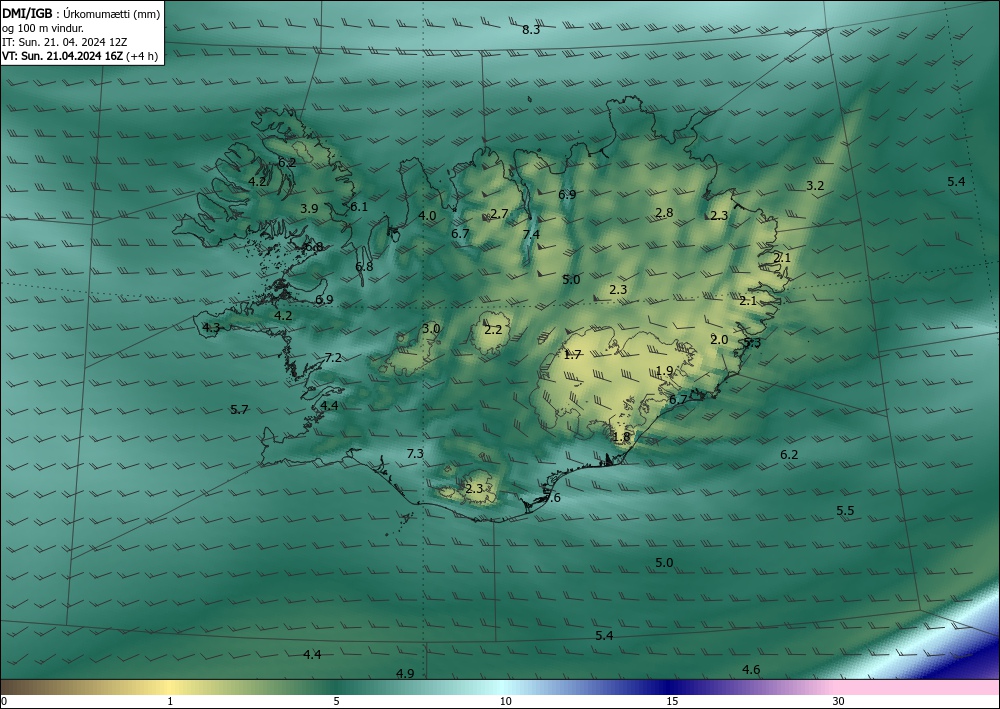Click the 2.0 value in east Iceland

tap(719, 340)
